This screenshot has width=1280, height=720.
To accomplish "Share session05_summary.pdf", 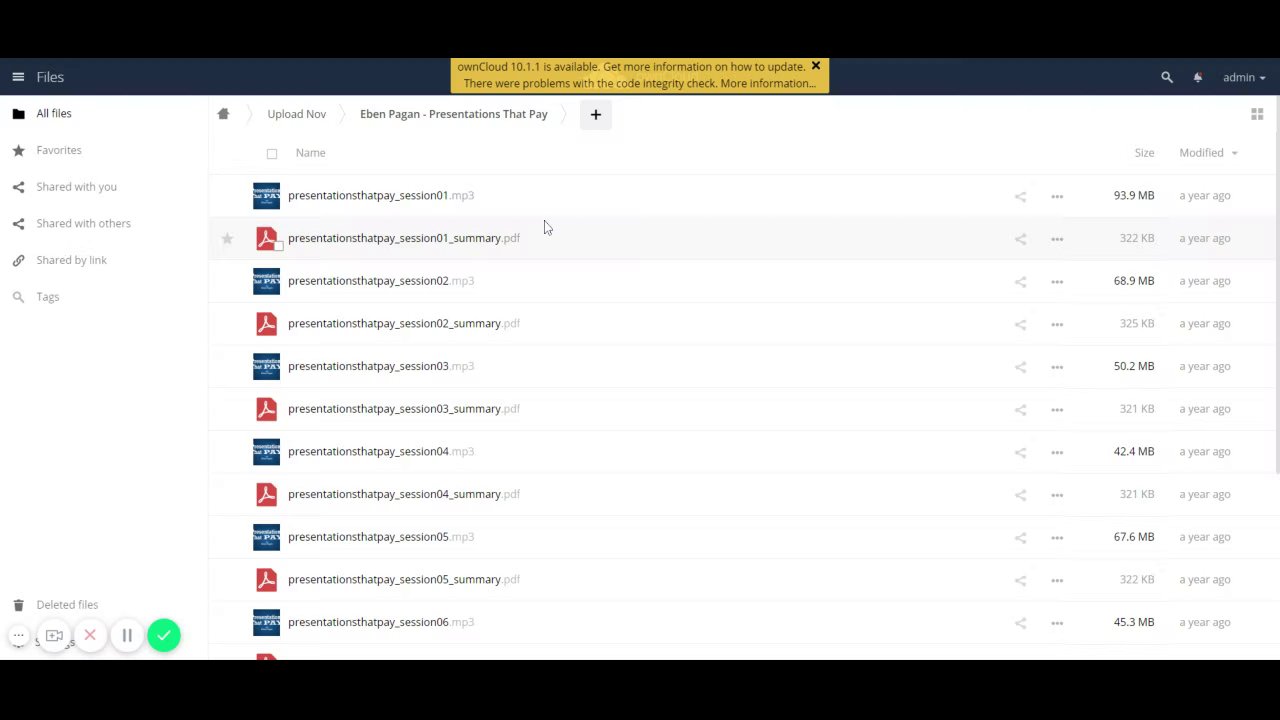I will [1020, 580].
